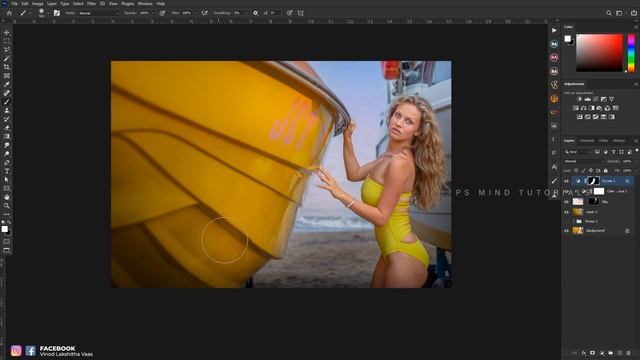Select the Clone Stamp tool
The image size is (640, 360).
coord(7,110)
